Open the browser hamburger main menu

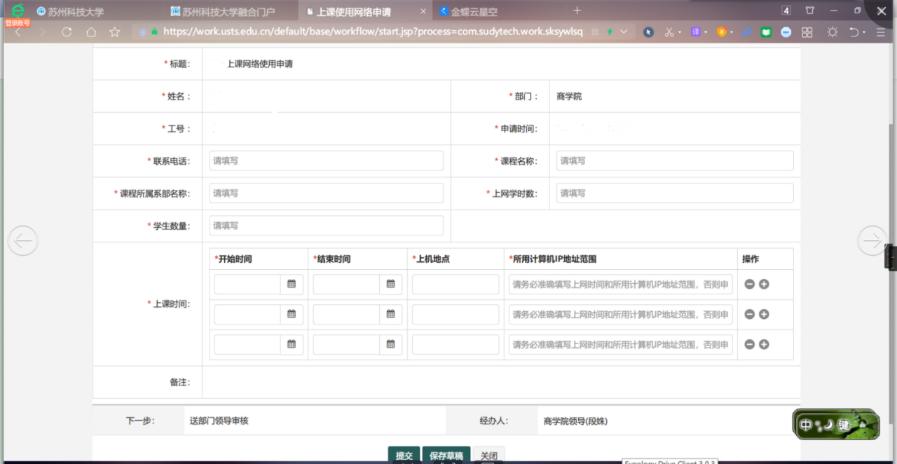coord(881,32)
